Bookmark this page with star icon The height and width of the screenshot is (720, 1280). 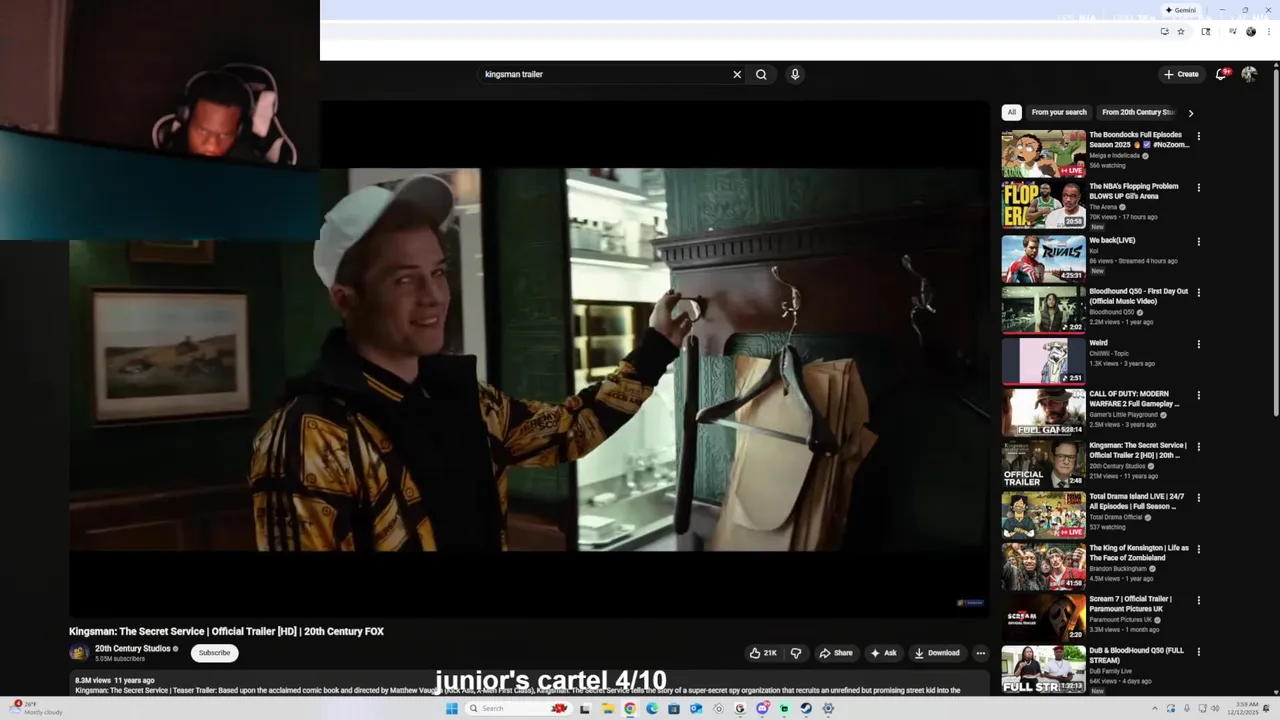click(x=1181, y=32)
